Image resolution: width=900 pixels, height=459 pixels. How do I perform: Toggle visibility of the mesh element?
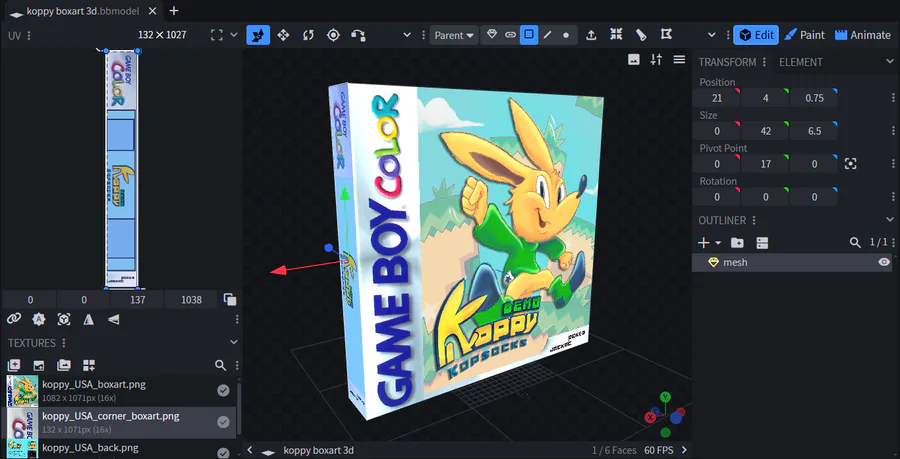tap(884, 262)
